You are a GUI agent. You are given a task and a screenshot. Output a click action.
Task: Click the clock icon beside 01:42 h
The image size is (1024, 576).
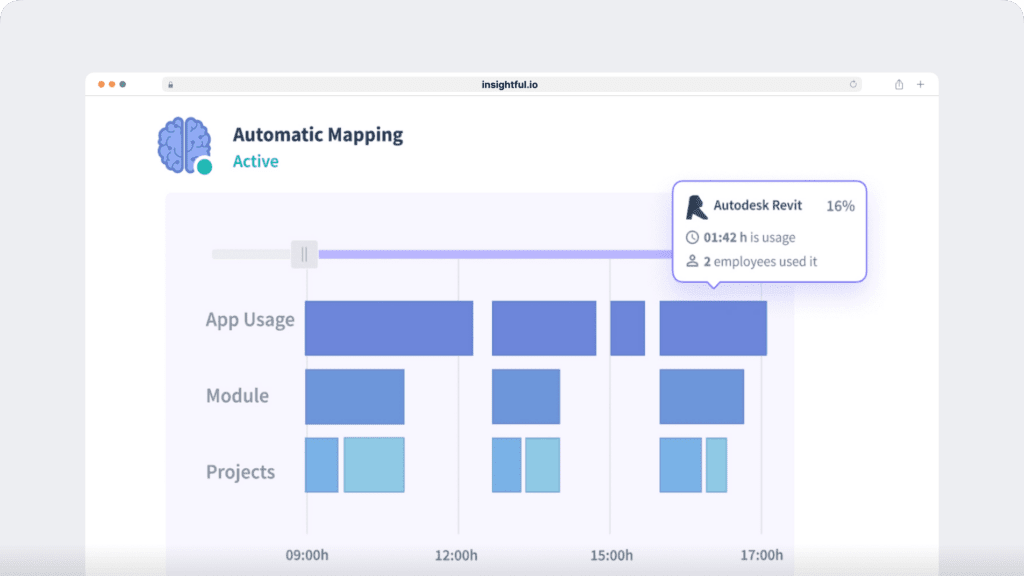tap(692, 237)
